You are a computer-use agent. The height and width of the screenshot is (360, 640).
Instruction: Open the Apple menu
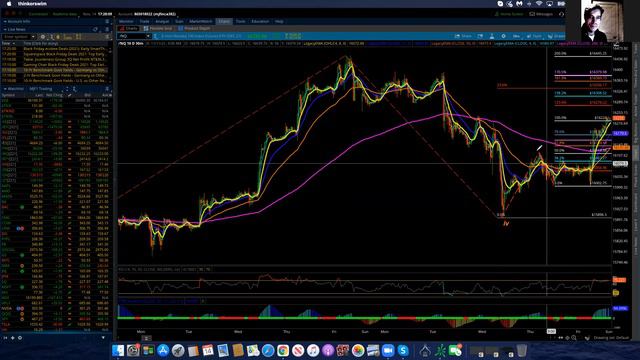[x=9, y=4]
